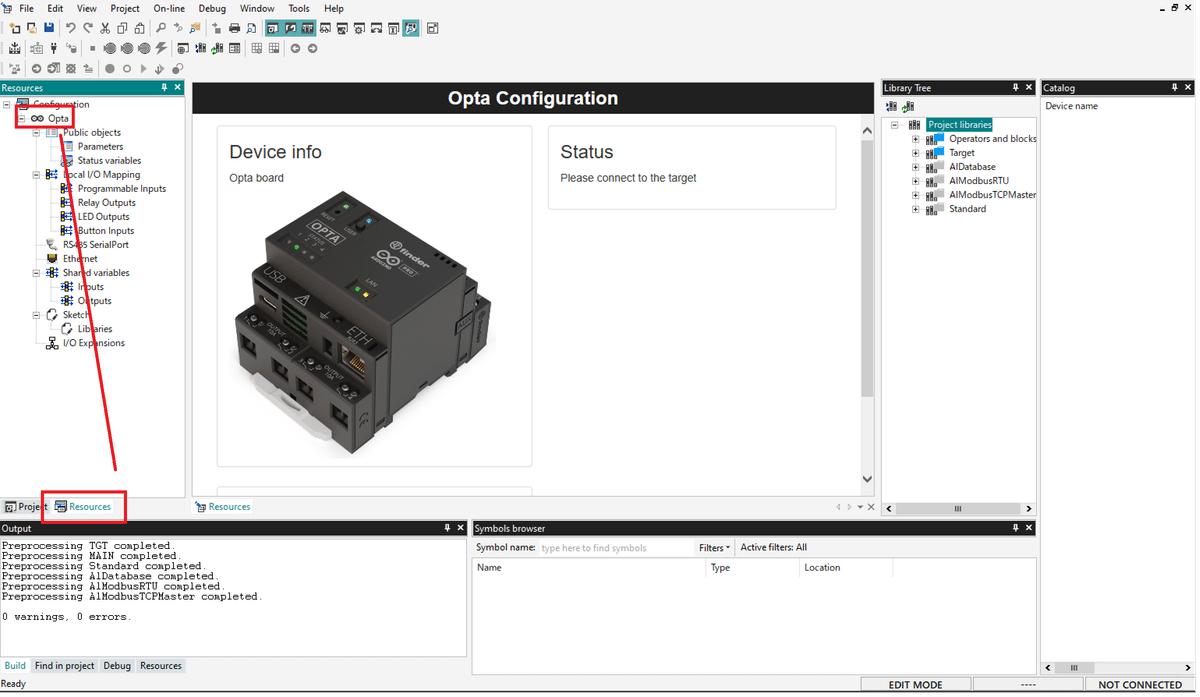This screenshot has width=1200, height=697.
Task: Click the Find magnifier icon
Action: [x=161, y=28]
